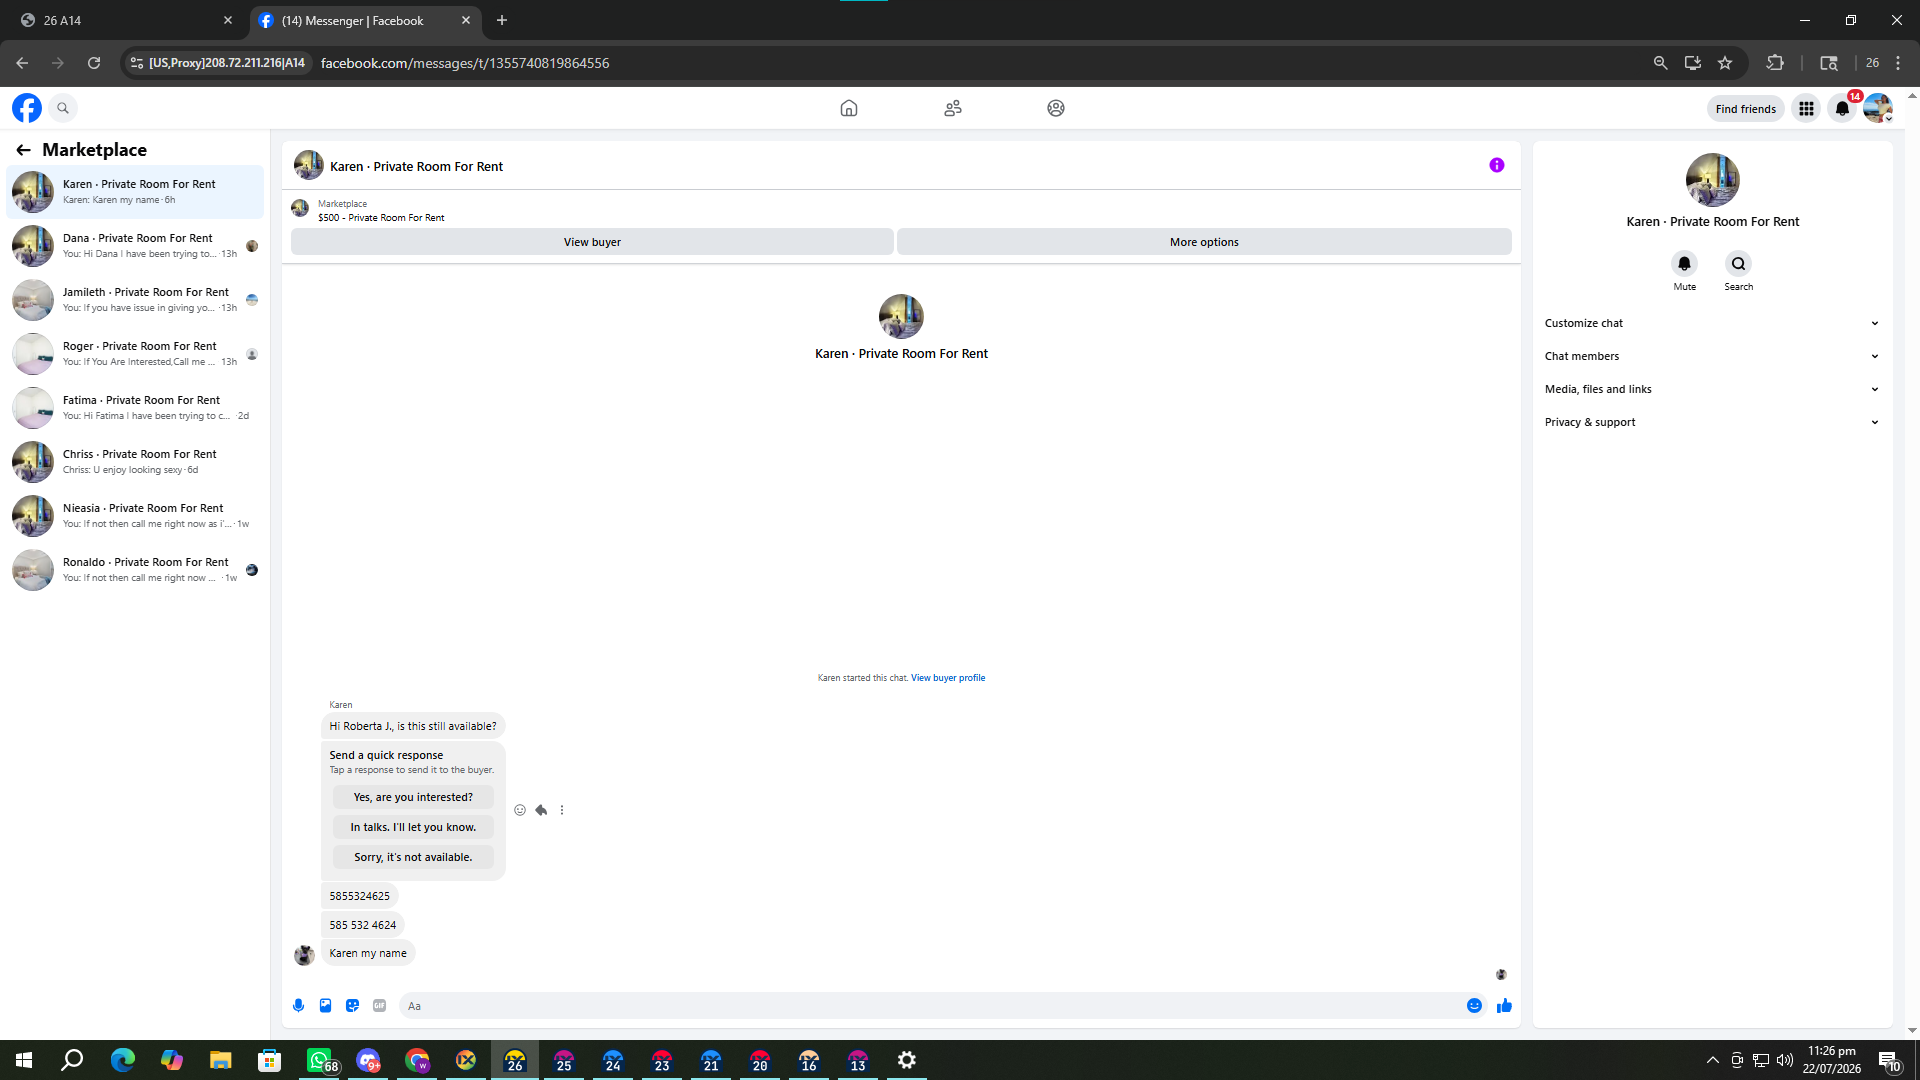Viewport: 1920px width, 1080px height.
Task: Open the Facebook menu grid icon
Action: coord(1806,109)
